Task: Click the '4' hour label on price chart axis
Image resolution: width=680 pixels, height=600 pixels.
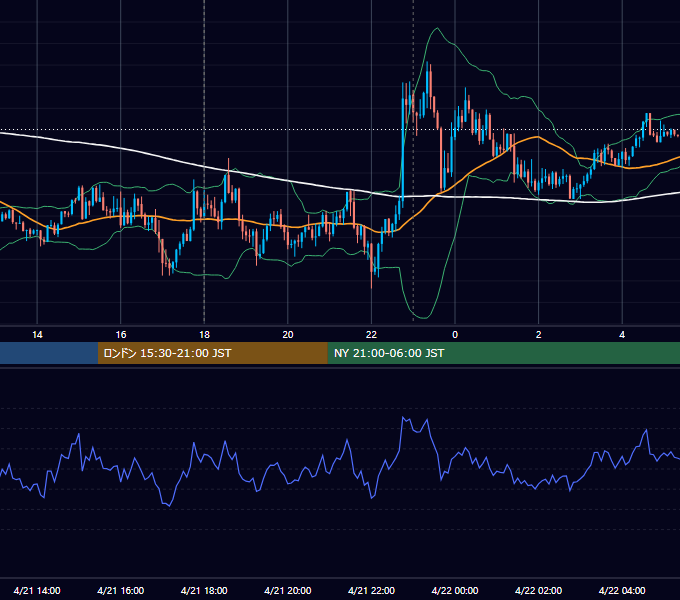Action: pos(622,334)
